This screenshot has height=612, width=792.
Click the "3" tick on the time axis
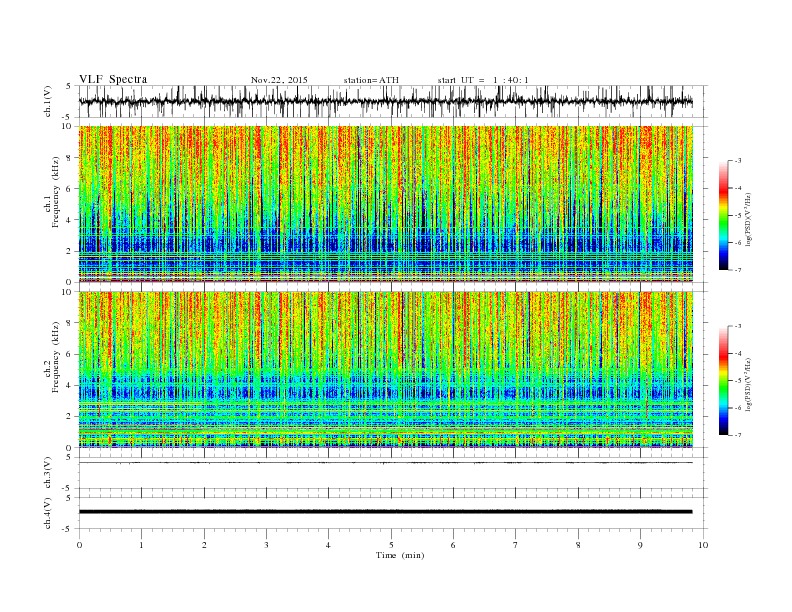coord(266,545)
